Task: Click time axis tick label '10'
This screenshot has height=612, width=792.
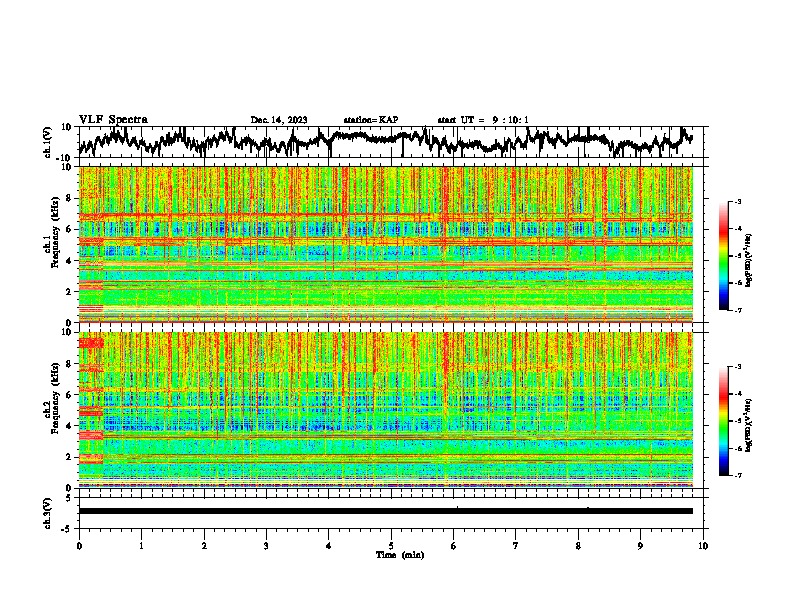Action: 703,546
